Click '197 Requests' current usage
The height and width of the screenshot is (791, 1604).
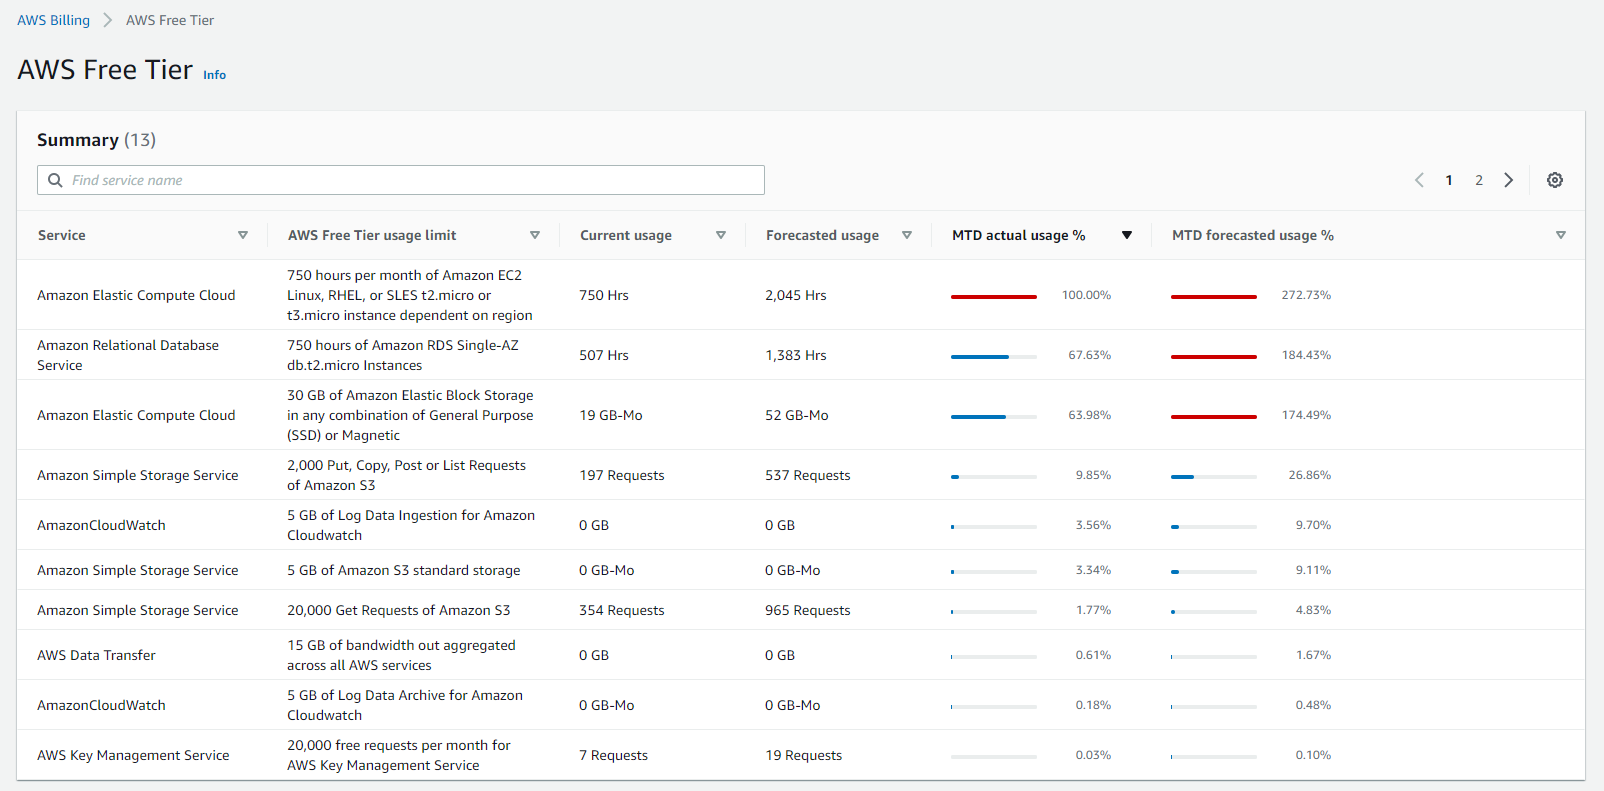[622, 475]
